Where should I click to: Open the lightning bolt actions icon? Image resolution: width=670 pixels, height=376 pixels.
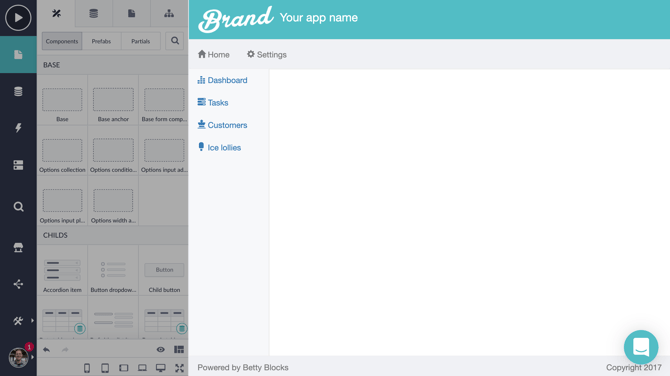pyautogui.click(x=18, y=128)
